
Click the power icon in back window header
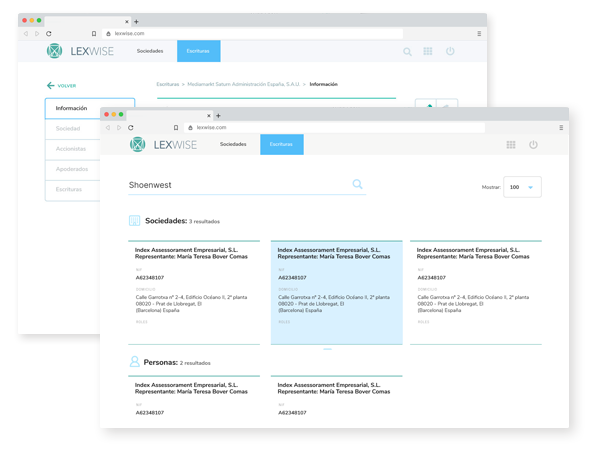pos(450,51)
